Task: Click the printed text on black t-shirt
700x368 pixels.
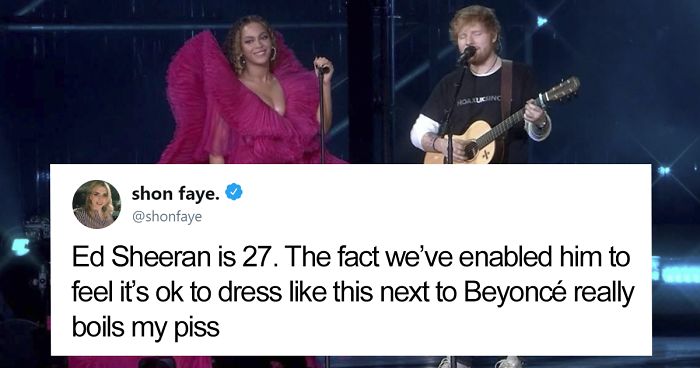Action: click(x=478, y=100)
